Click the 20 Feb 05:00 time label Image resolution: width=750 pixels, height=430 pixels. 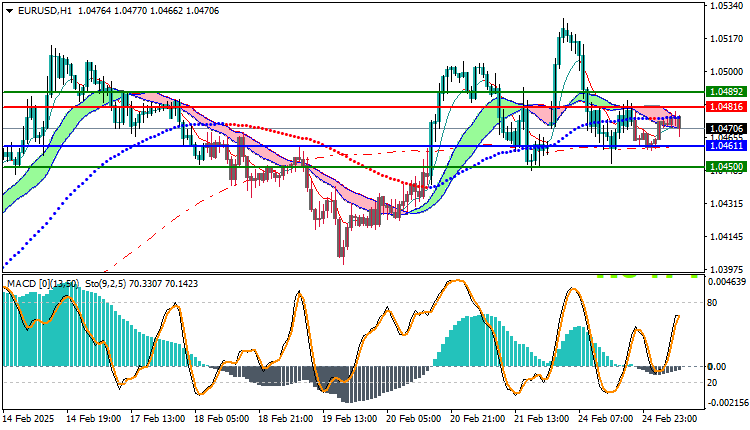414,419
